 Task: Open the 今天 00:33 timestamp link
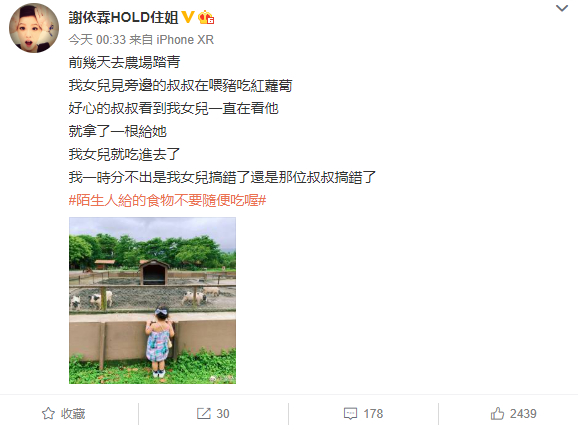pos(97,39)
